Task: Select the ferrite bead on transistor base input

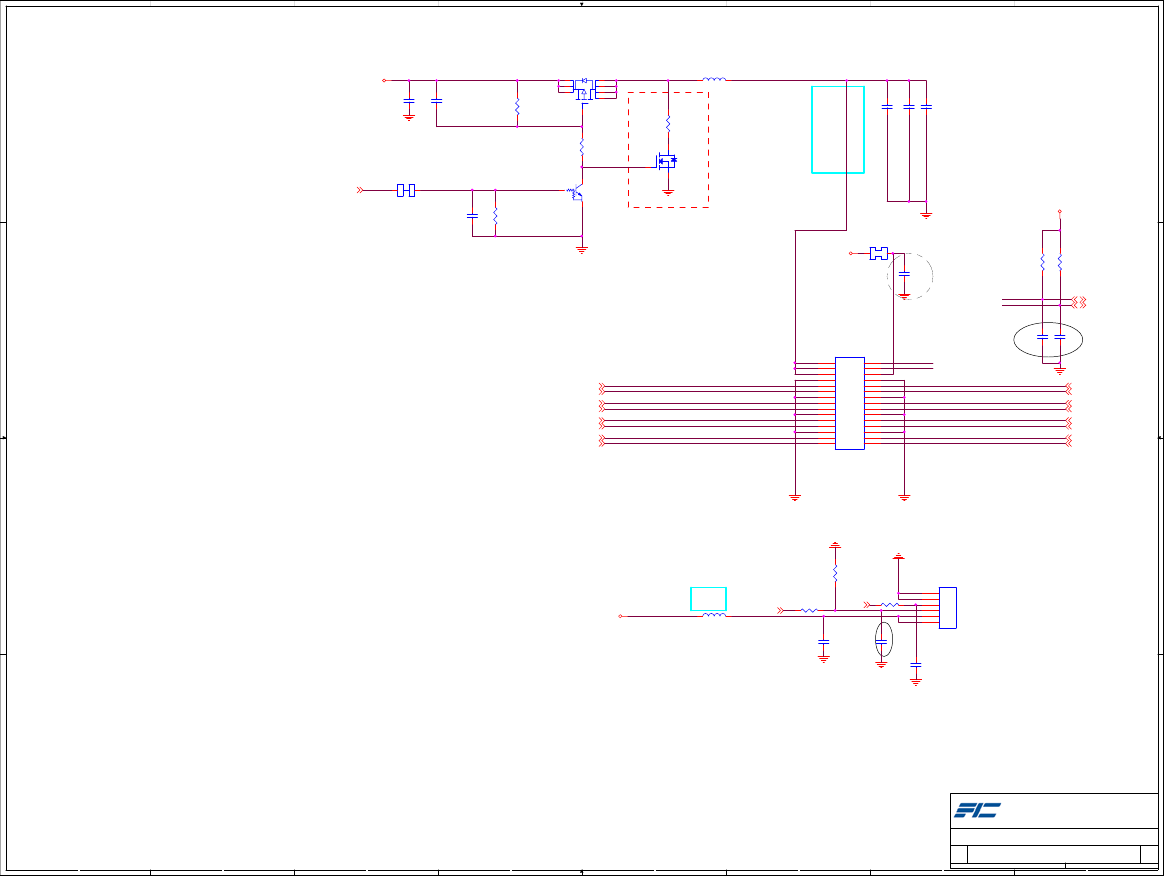Action: pos(405,191)
